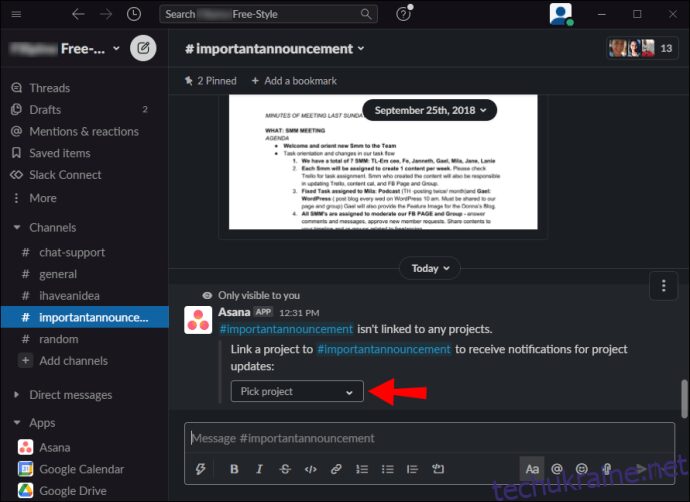Open the #importantannouncement channel header menu
Image resolution: width=690 pixels, height=502 pixels.
[275, 48]
